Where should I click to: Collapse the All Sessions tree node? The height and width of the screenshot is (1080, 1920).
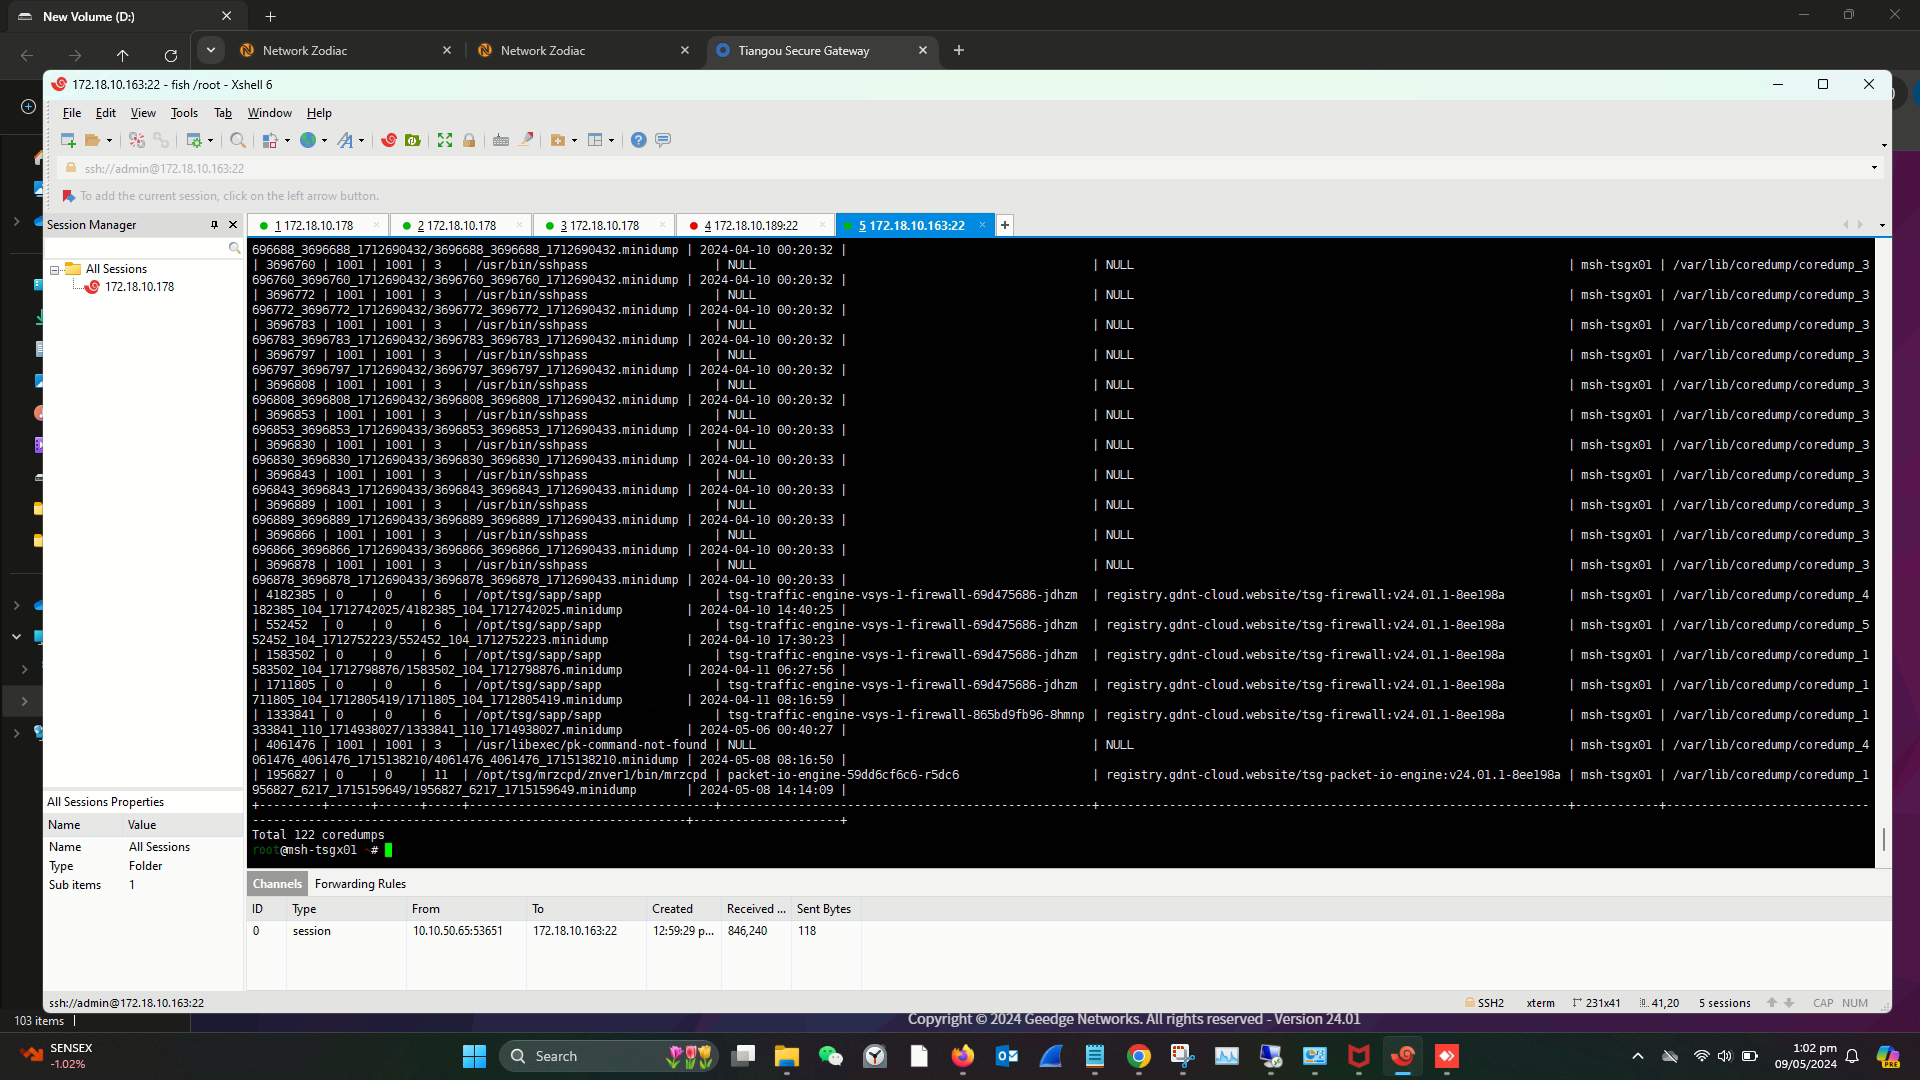[55, 269]
